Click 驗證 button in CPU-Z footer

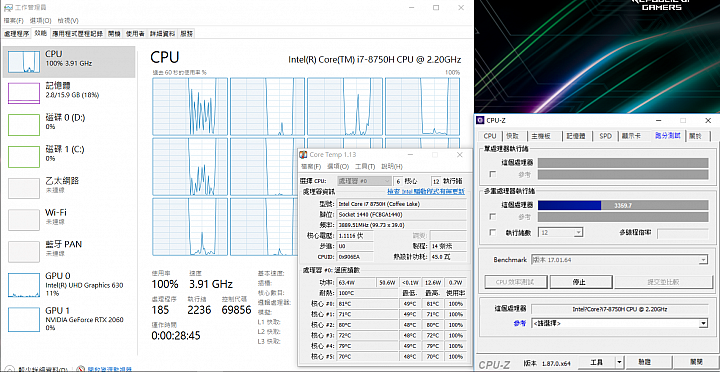644,362
